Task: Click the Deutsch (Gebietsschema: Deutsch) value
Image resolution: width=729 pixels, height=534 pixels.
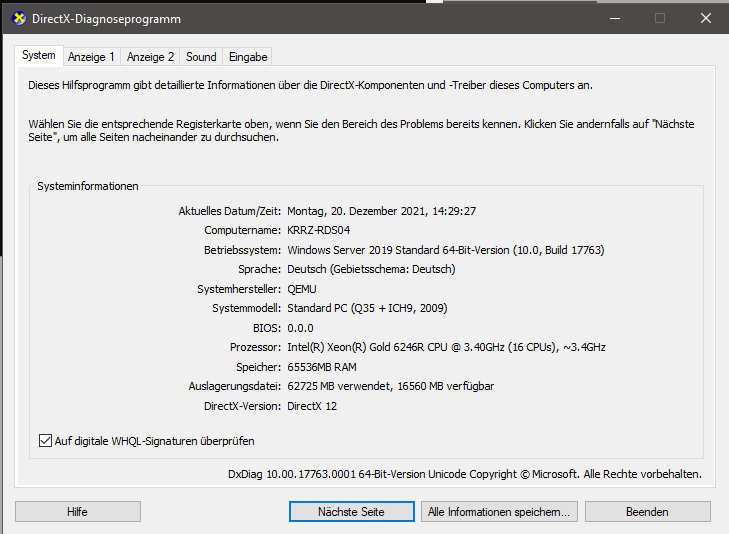Action: click(x=371, y=269)
